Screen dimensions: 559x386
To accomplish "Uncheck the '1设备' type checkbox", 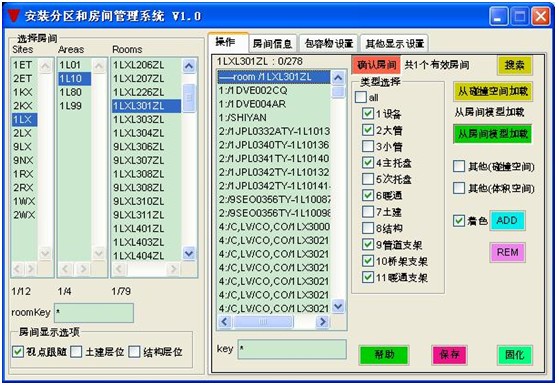I will (x=368, y=113).
